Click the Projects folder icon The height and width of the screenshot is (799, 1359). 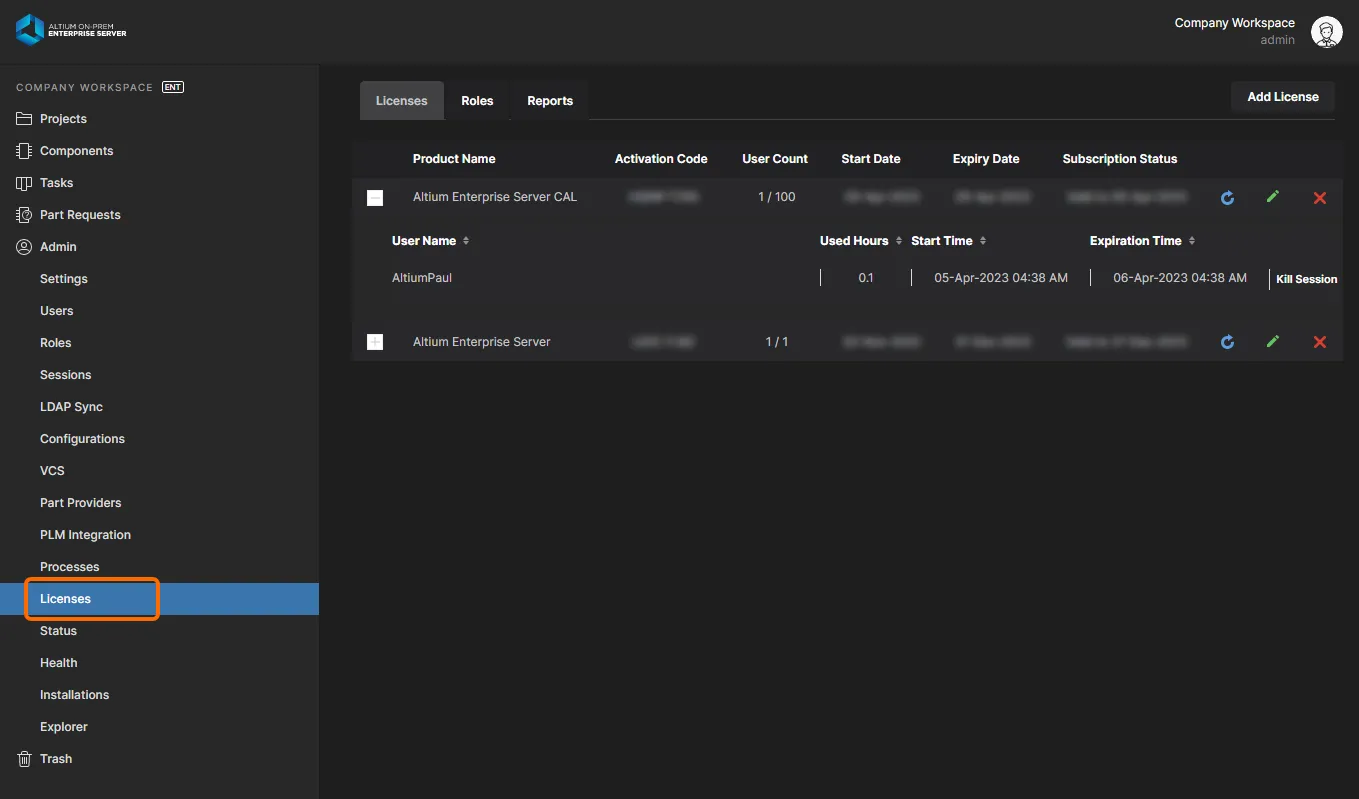coord(24,119)
